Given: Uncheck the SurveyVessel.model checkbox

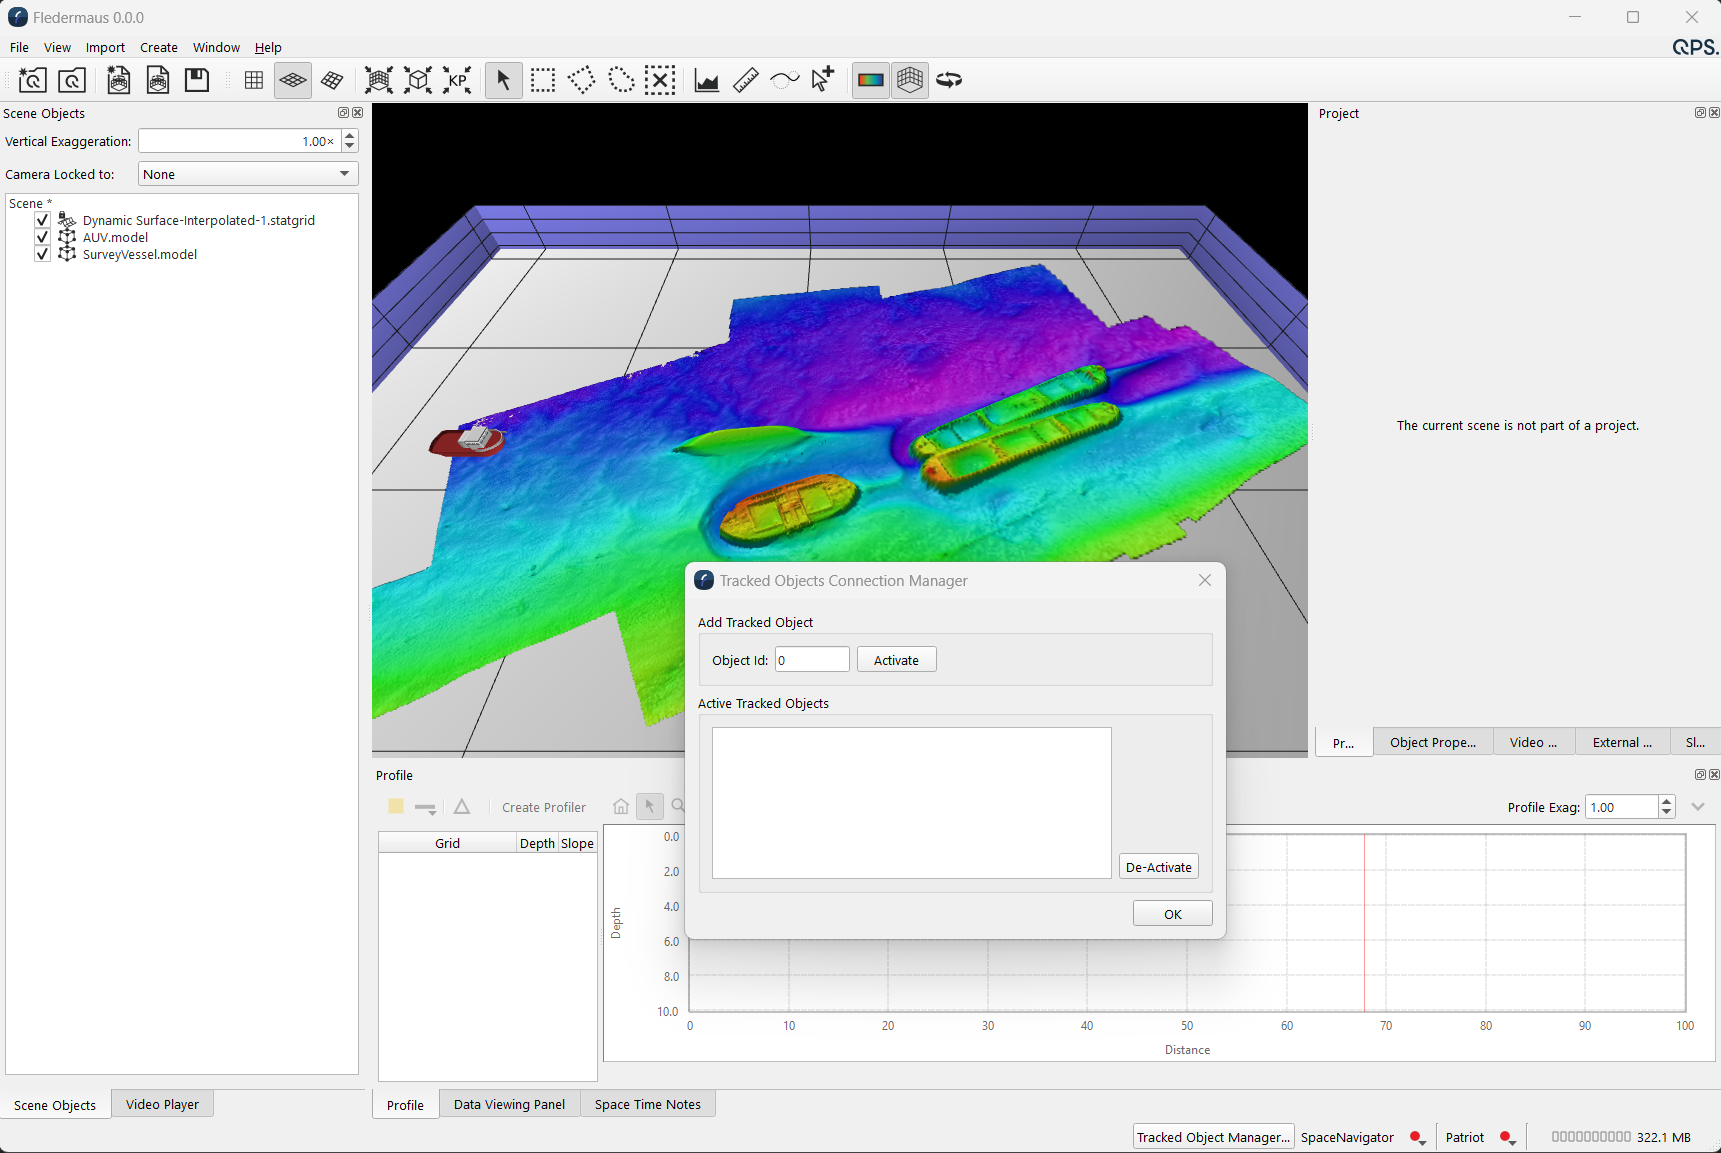Looking at the screenshot, I should click(x=42, y=254).
